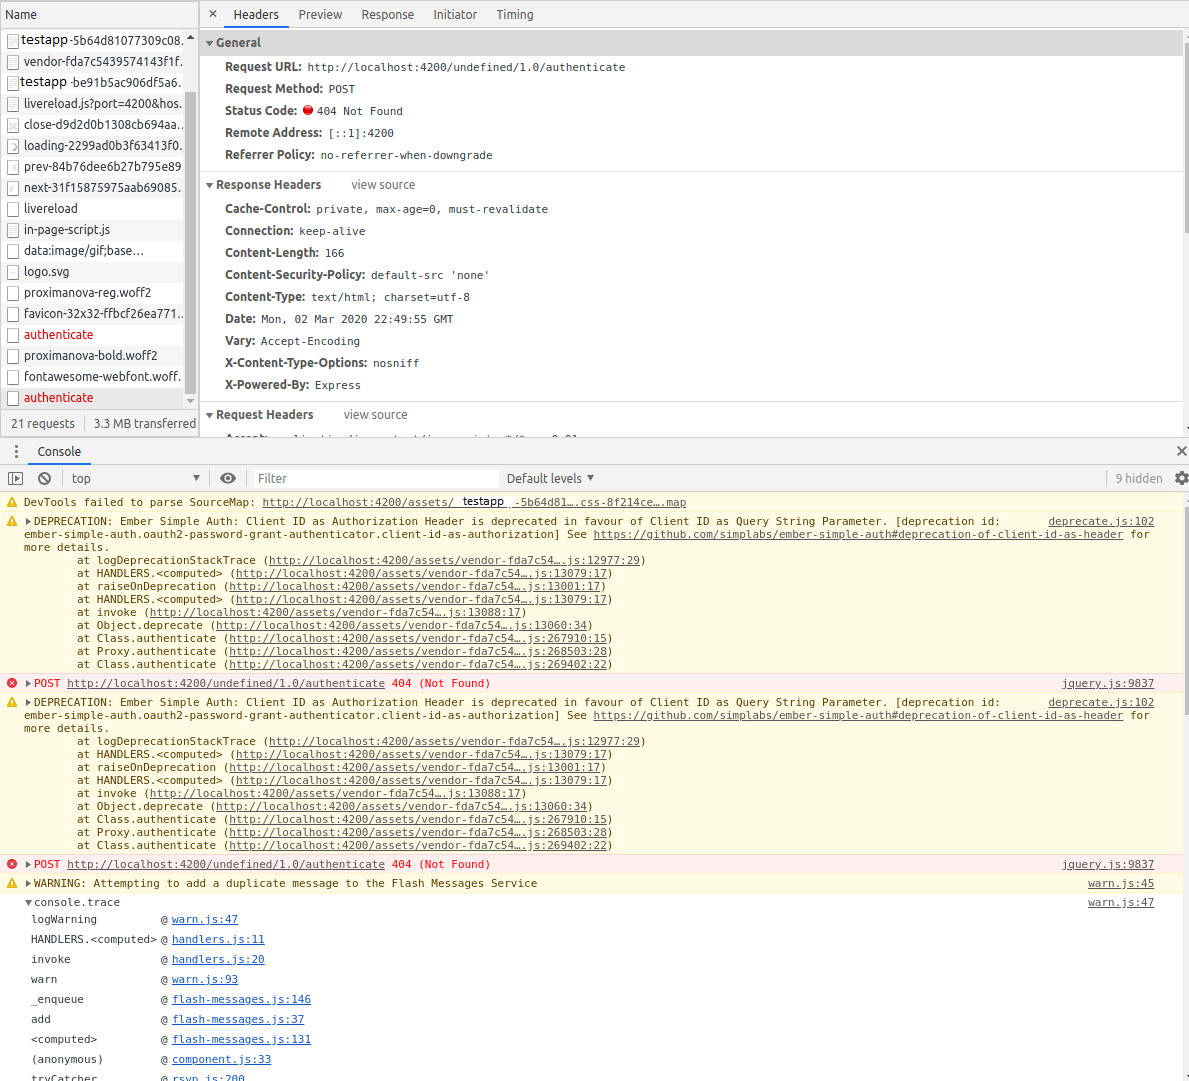
Task: Click the Name column header
Action: click(99, 14)
